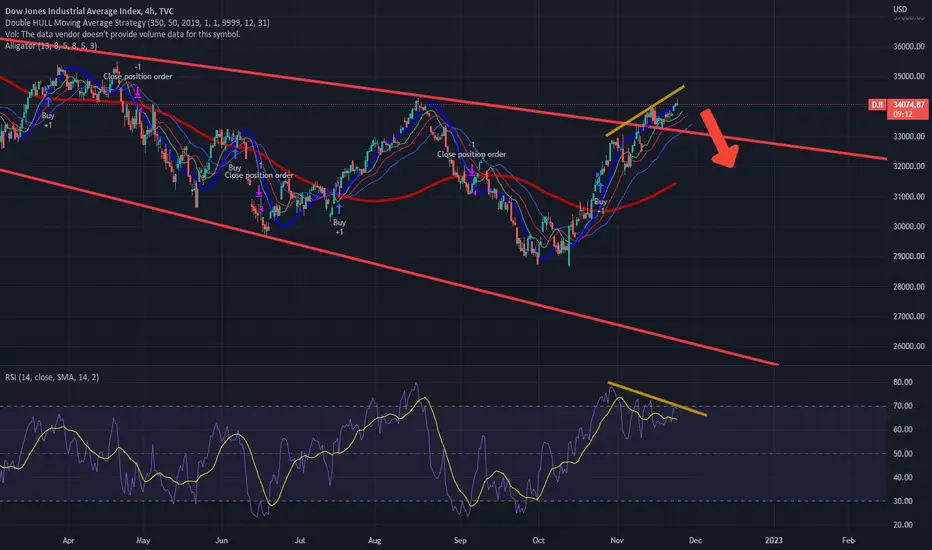932x550 pixels.
Task: Click the Dec label on time axis
Action: [x=695, y=540]
